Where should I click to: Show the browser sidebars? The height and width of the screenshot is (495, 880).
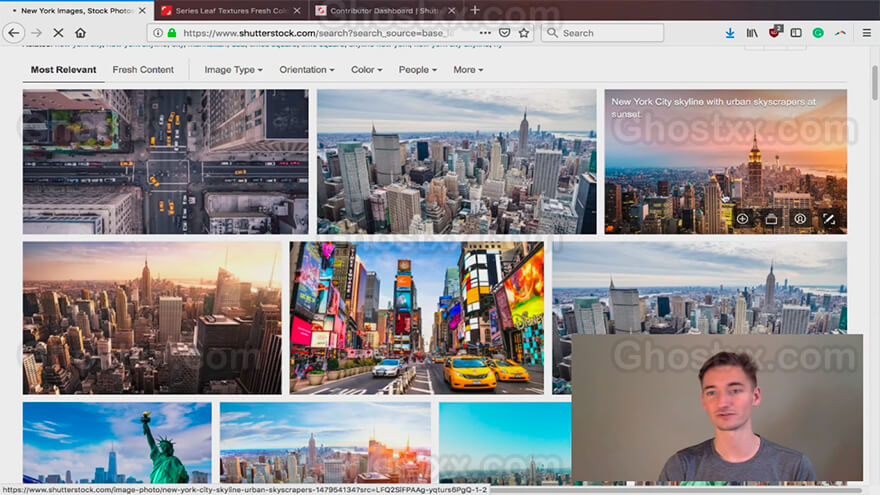(796, 33)
